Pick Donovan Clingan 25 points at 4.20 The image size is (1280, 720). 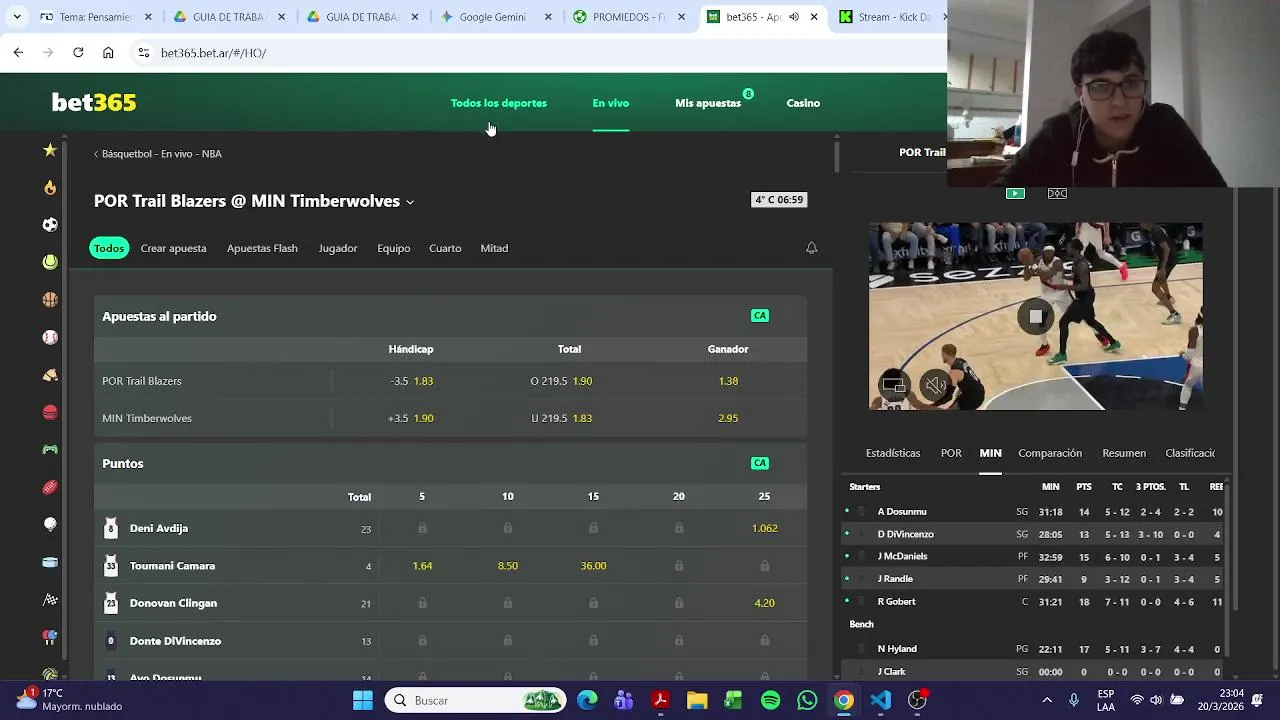764,603
